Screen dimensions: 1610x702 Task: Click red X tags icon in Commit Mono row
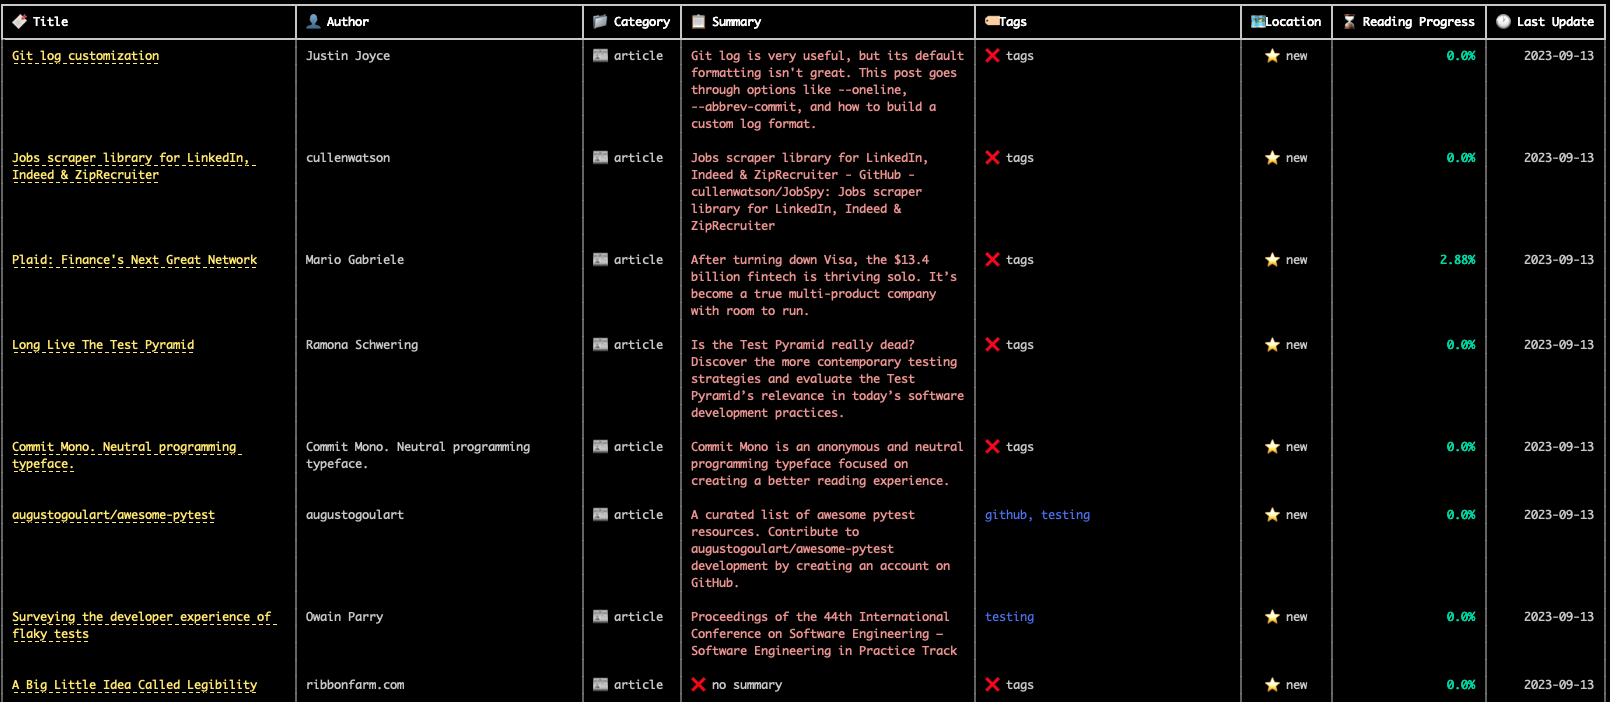[x=992, y=447]
